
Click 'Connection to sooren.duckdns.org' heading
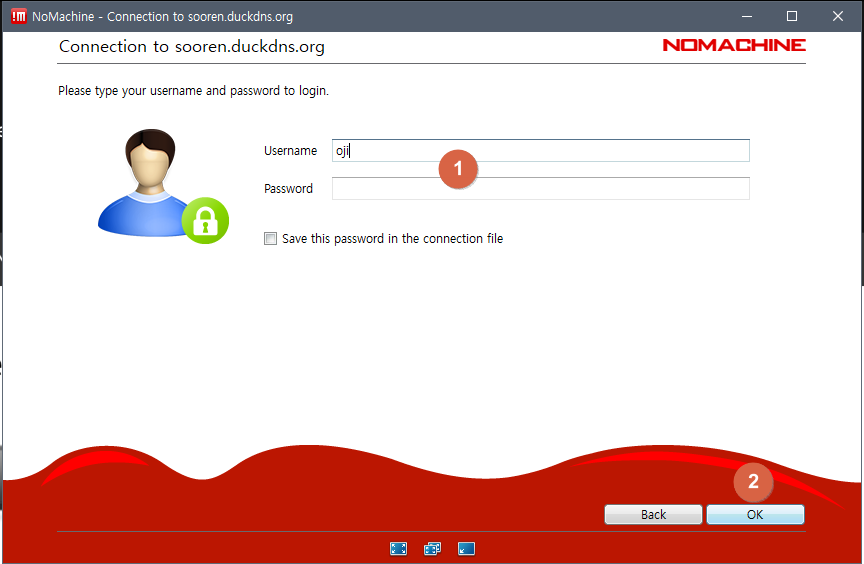(x=192, y=47)
